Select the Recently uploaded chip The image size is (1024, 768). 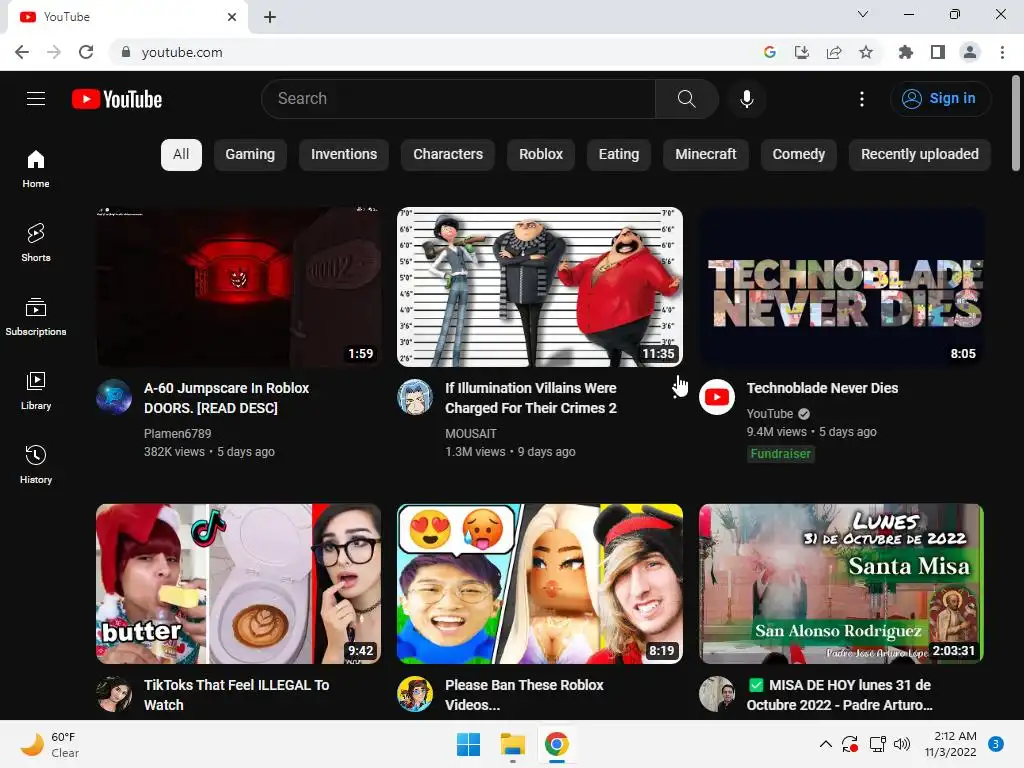(x=920, y=154)
